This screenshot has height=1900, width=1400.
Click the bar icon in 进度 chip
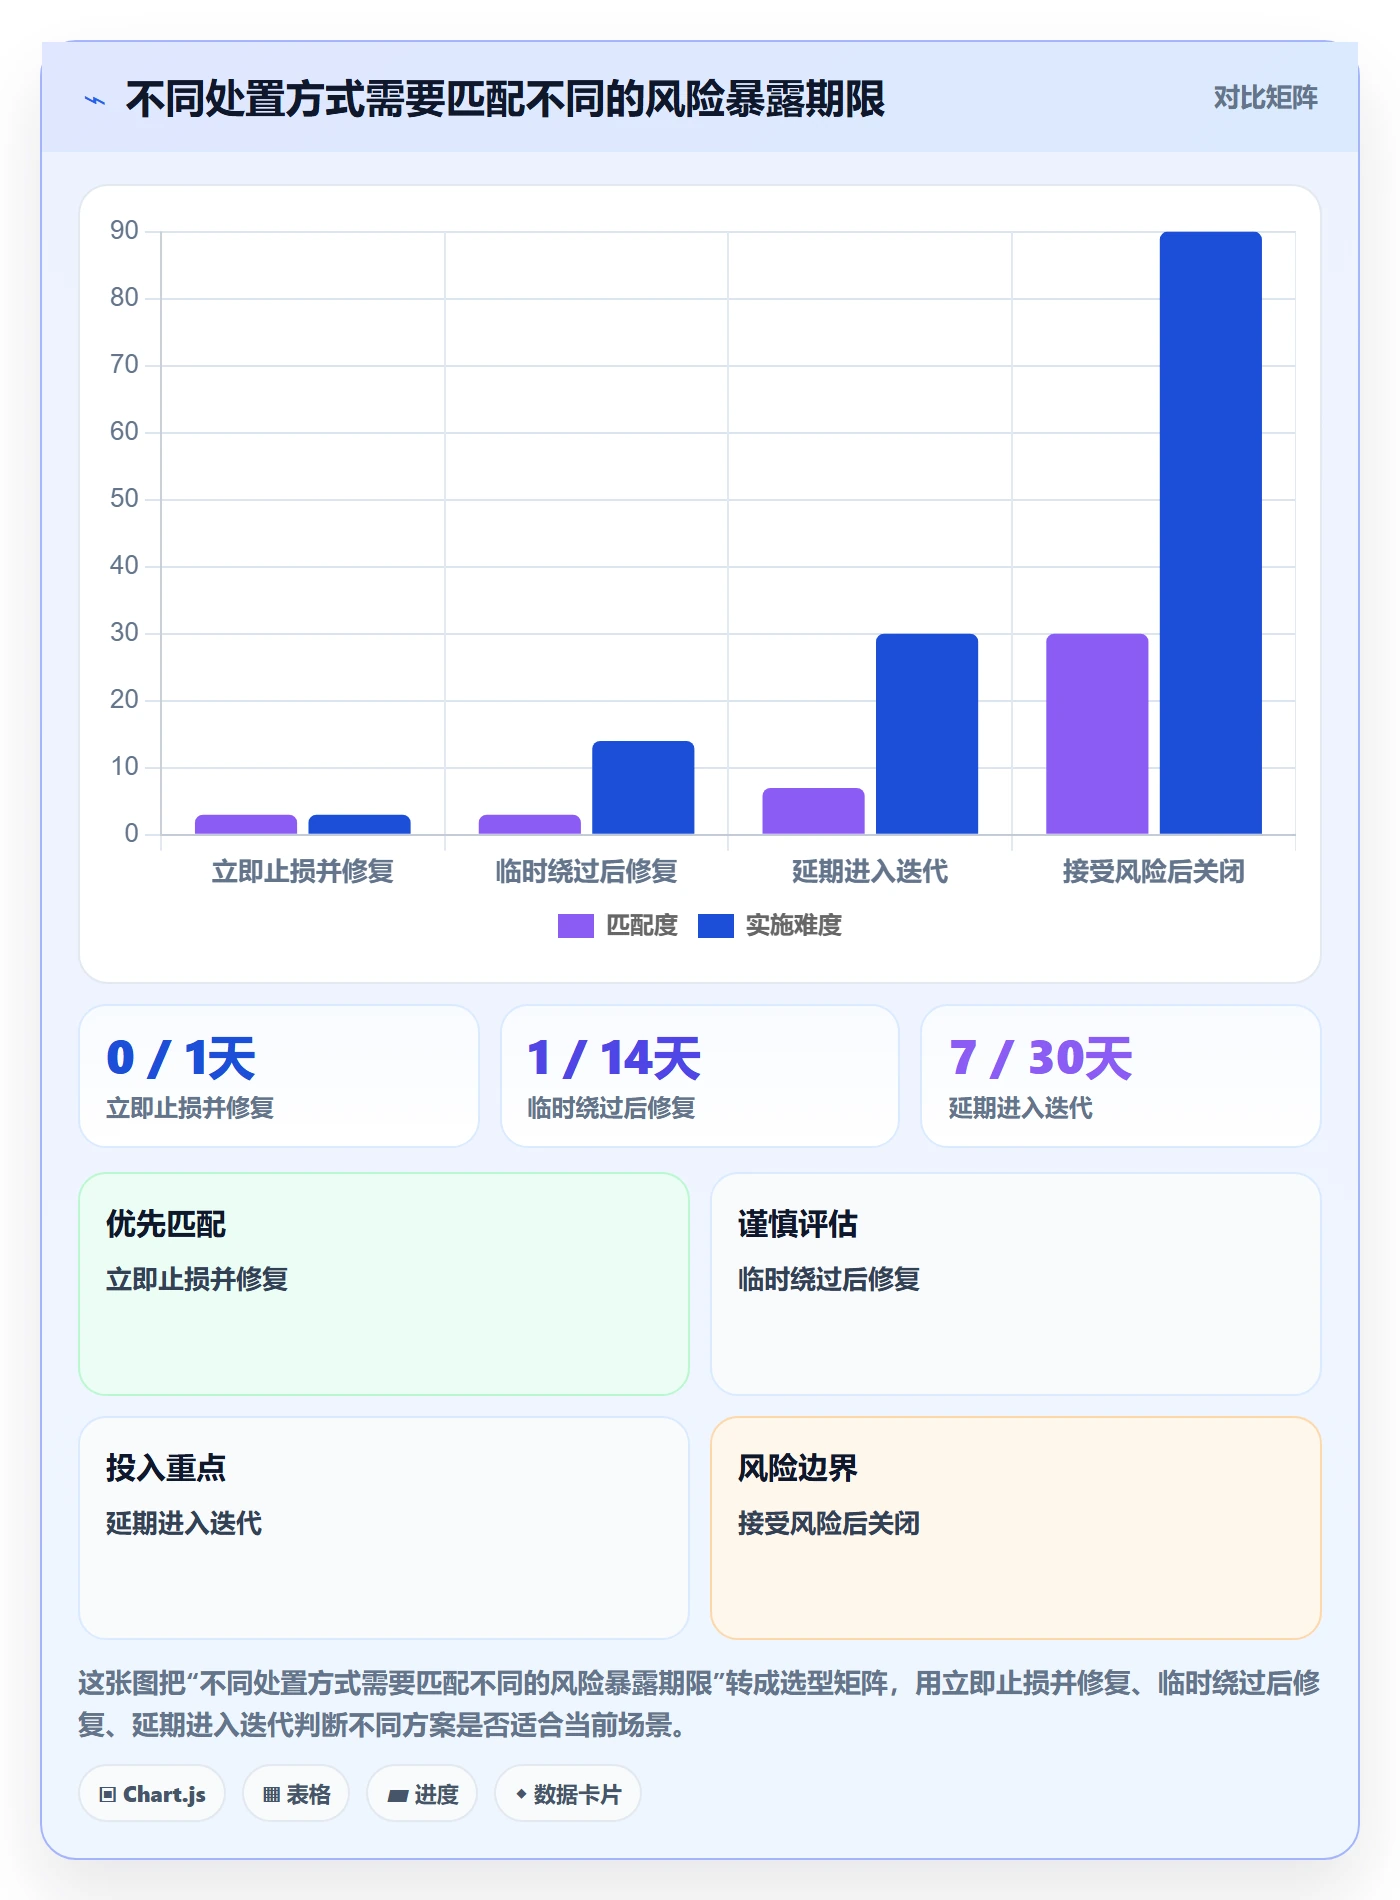click(x=397, y=1796)
